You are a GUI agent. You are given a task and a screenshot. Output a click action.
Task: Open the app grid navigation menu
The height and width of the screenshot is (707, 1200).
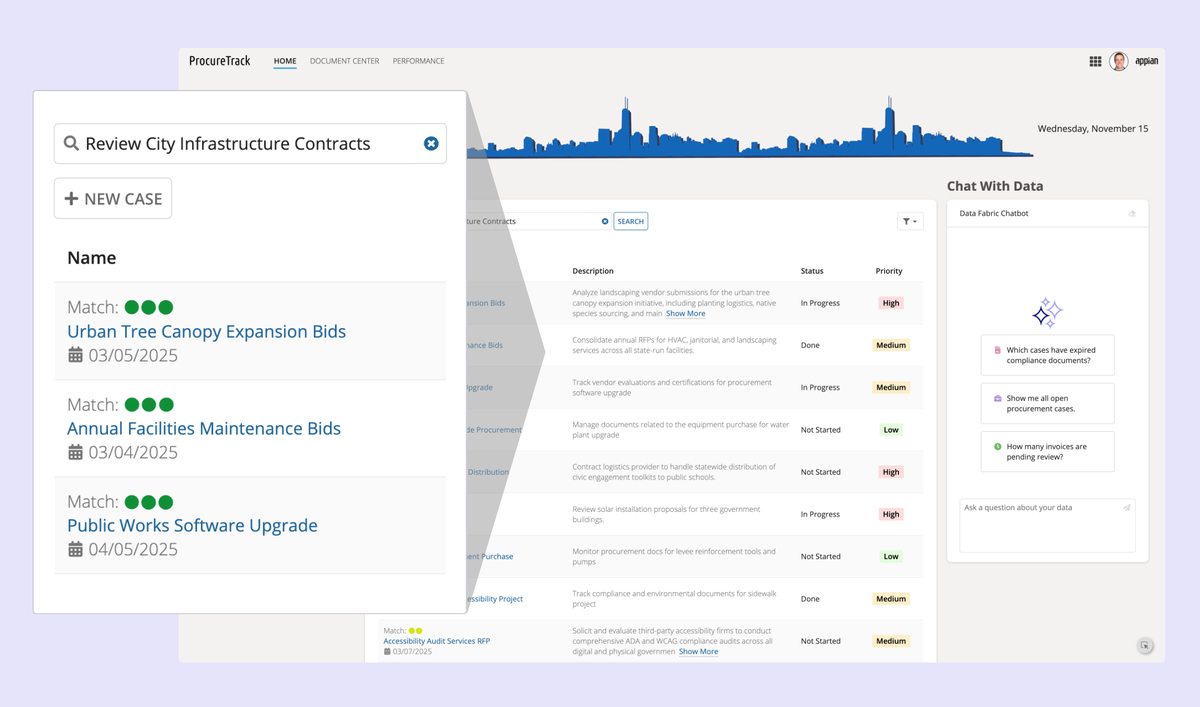click(x=1095, y=62)
